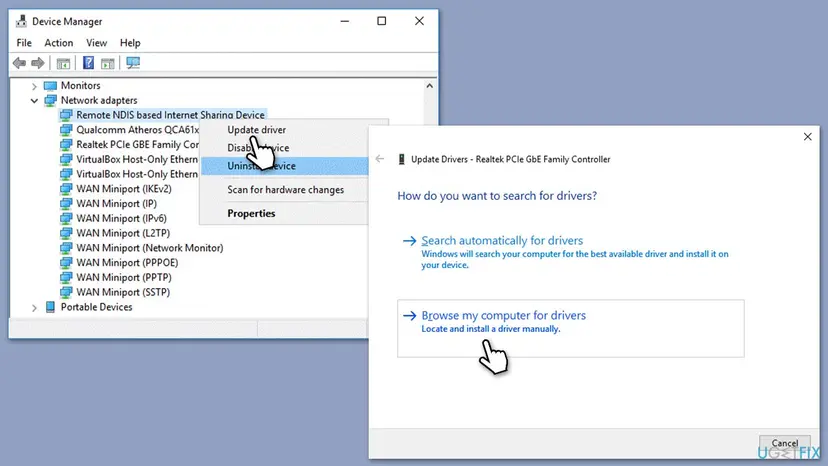The image size is (828, 466).
Task: Expand the Portable Devices category
Action: [34, 307]
